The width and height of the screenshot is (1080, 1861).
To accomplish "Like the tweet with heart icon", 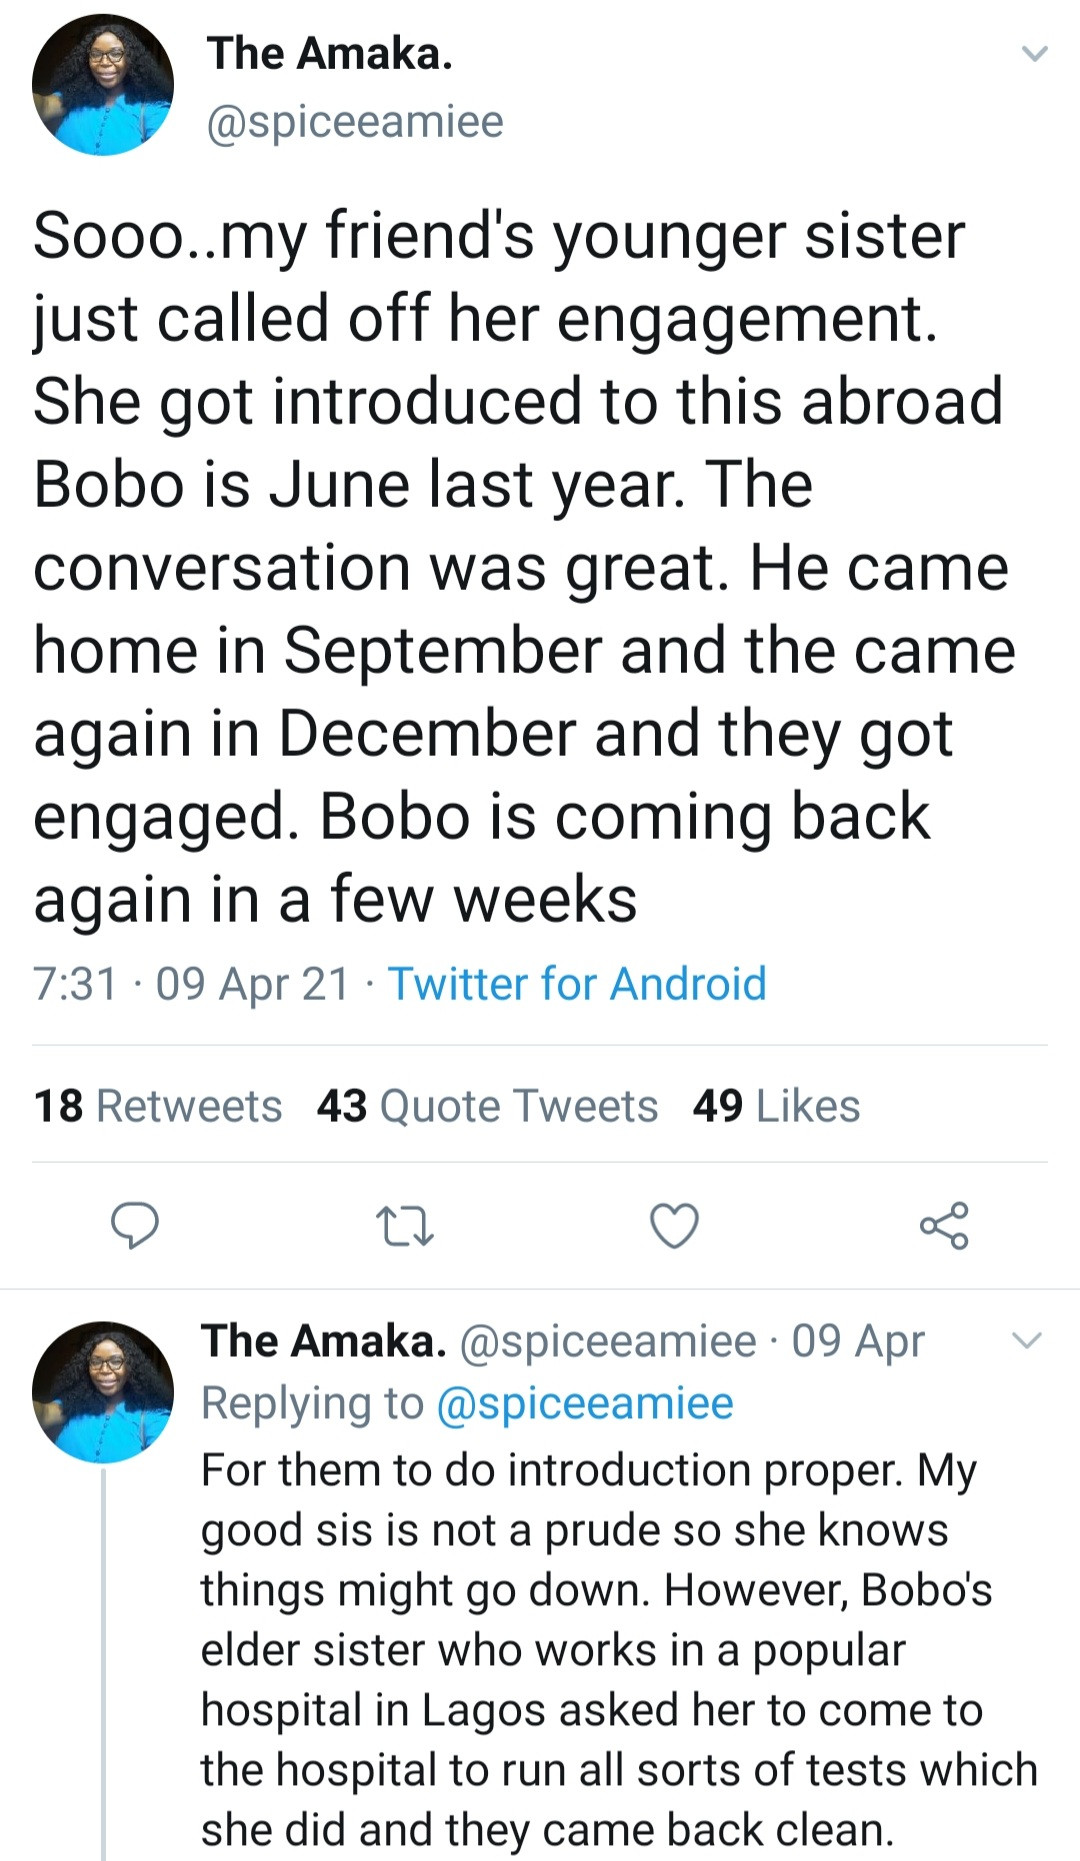I will tap(674, 1226).
